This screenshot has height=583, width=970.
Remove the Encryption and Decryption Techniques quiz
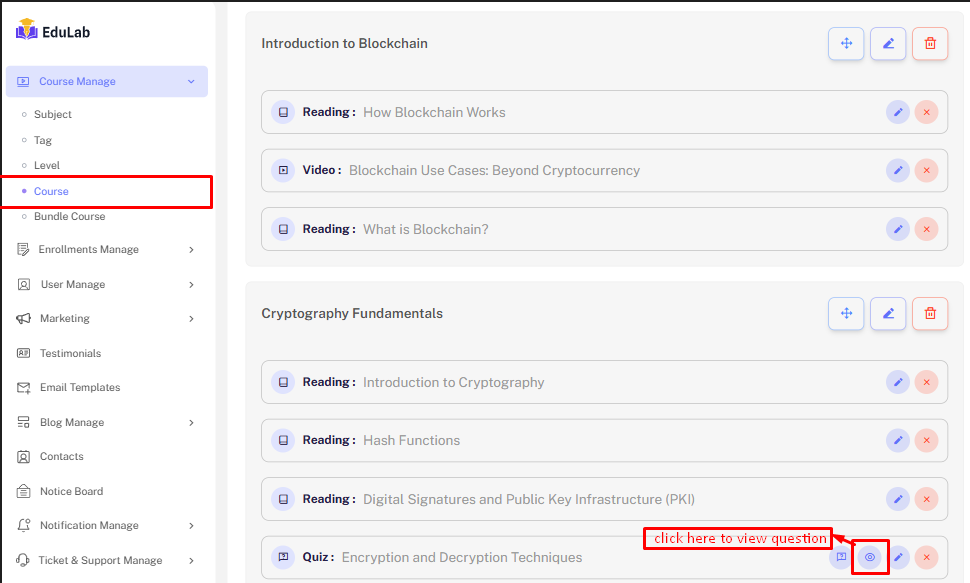tap(926, 557)
